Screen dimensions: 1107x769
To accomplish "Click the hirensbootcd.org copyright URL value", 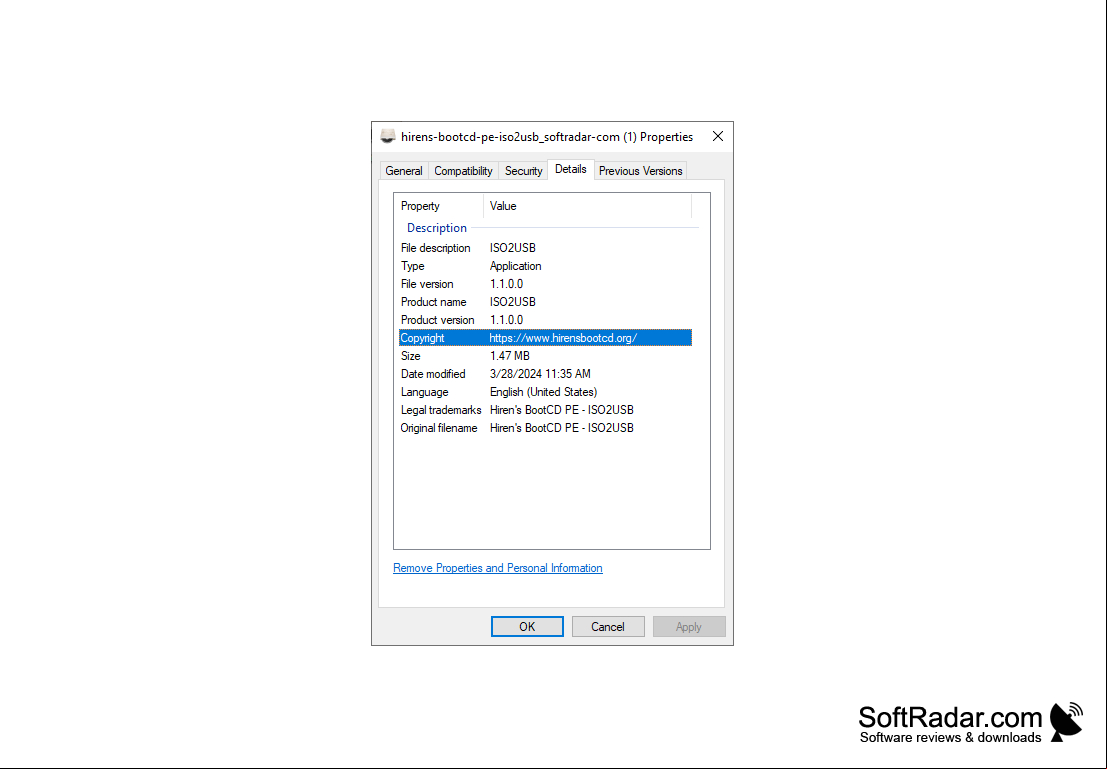I will tap(563, 338).
